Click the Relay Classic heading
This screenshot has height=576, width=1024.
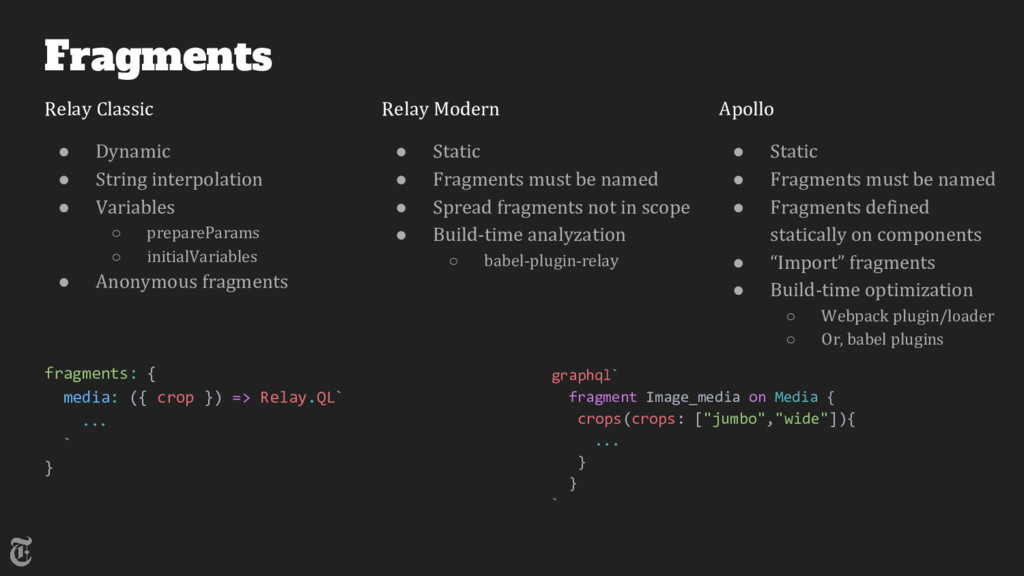click(x=99, y=109)
